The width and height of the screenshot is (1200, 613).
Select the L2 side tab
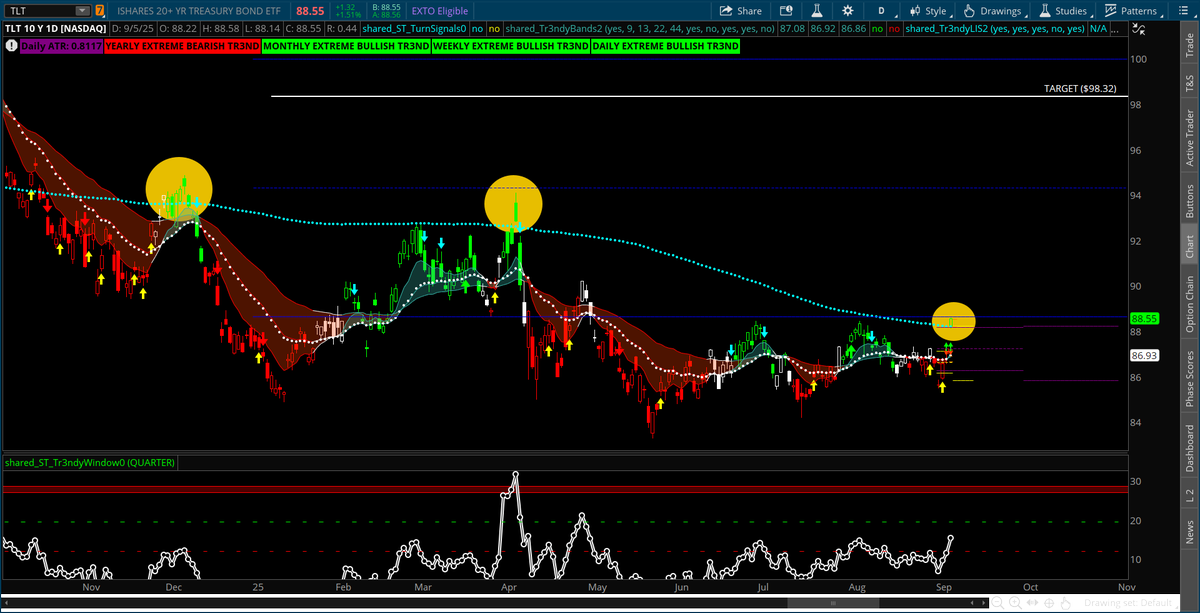pos(1189,496)
